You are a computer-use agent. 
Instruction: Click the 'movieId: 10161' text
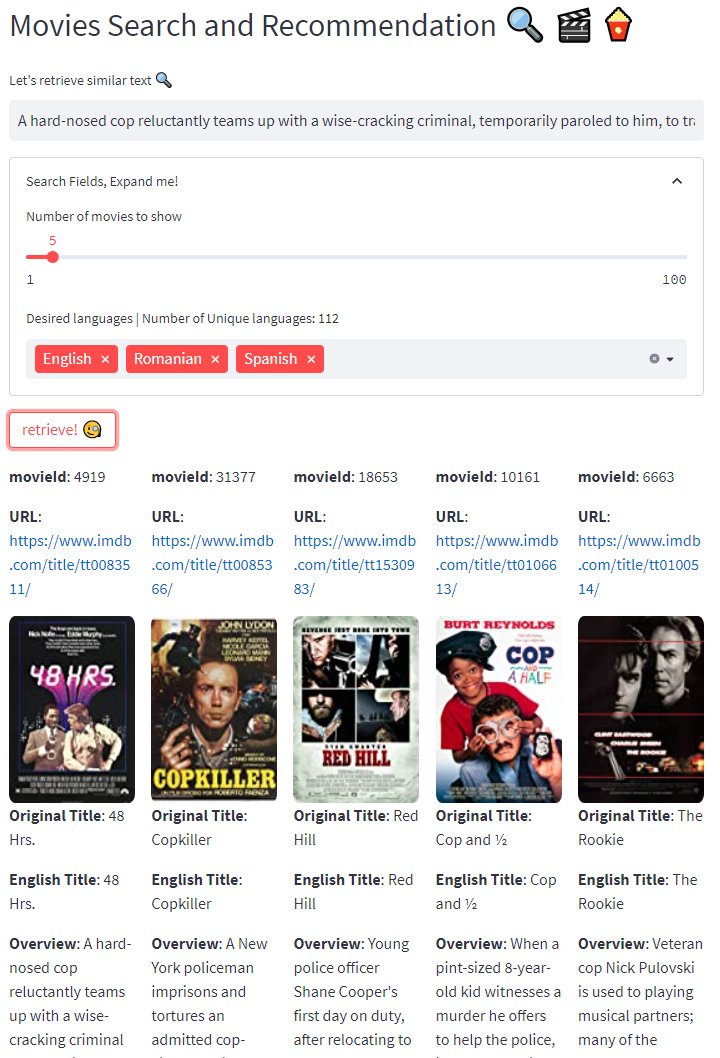pyautogui.click(x=488, y=477)
